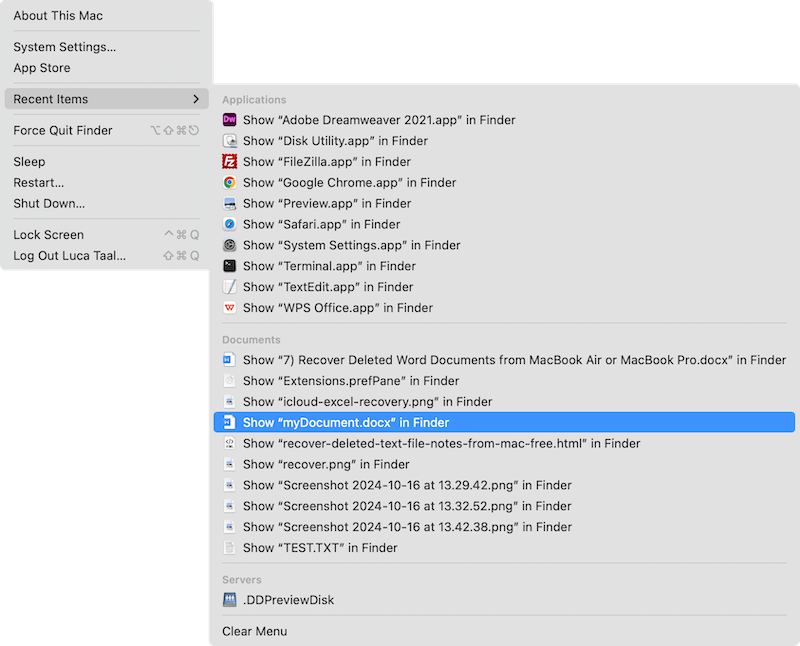Screen dimensions: 800x646
Task: Click the Safari compass icon
Action: tap(229, 224)
